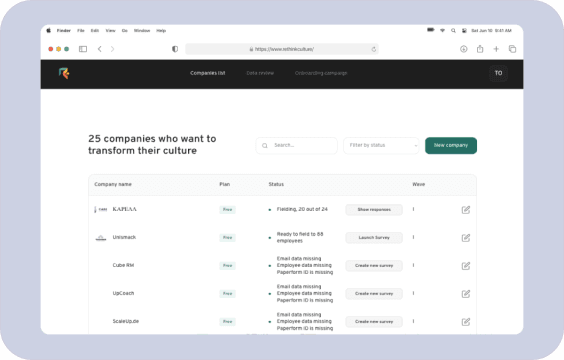Click the KAPEAA company name
Screen dimensions: 564x360
(x=124, y=209)
